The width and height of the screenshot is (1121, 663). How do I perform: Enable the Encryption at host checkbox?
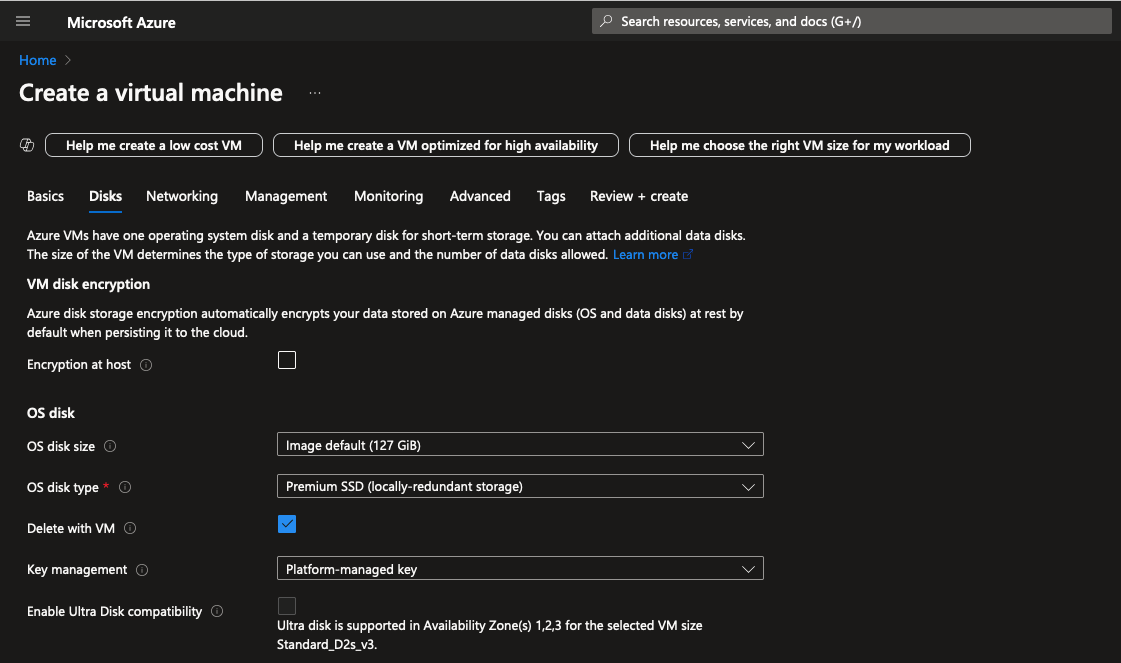287,360
